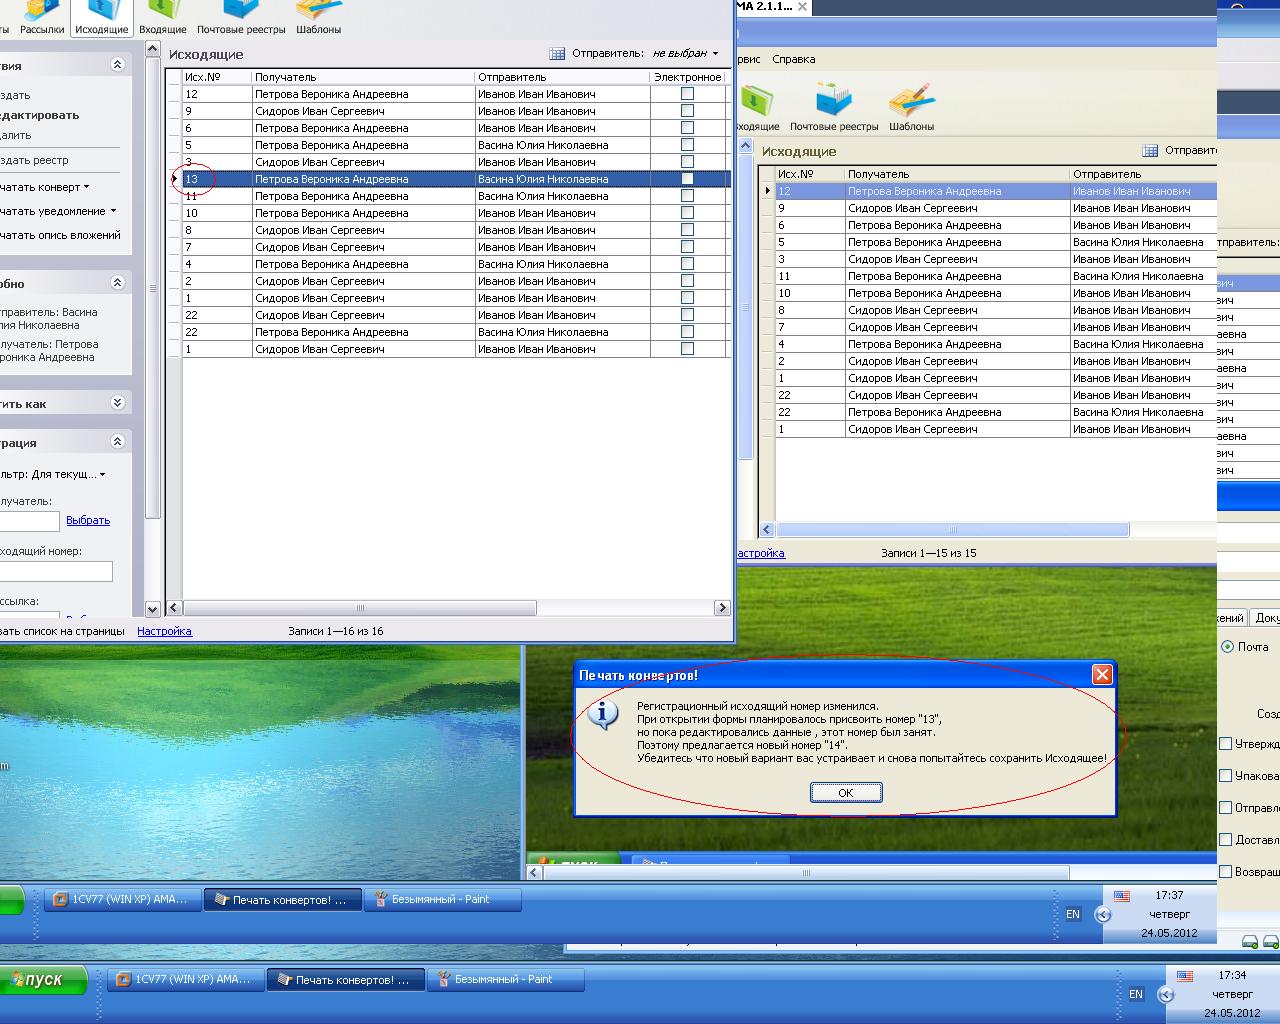Open Безымянный - Paint on the bottom taskbar
The image size is (1280, 1024).
[504, 980]
